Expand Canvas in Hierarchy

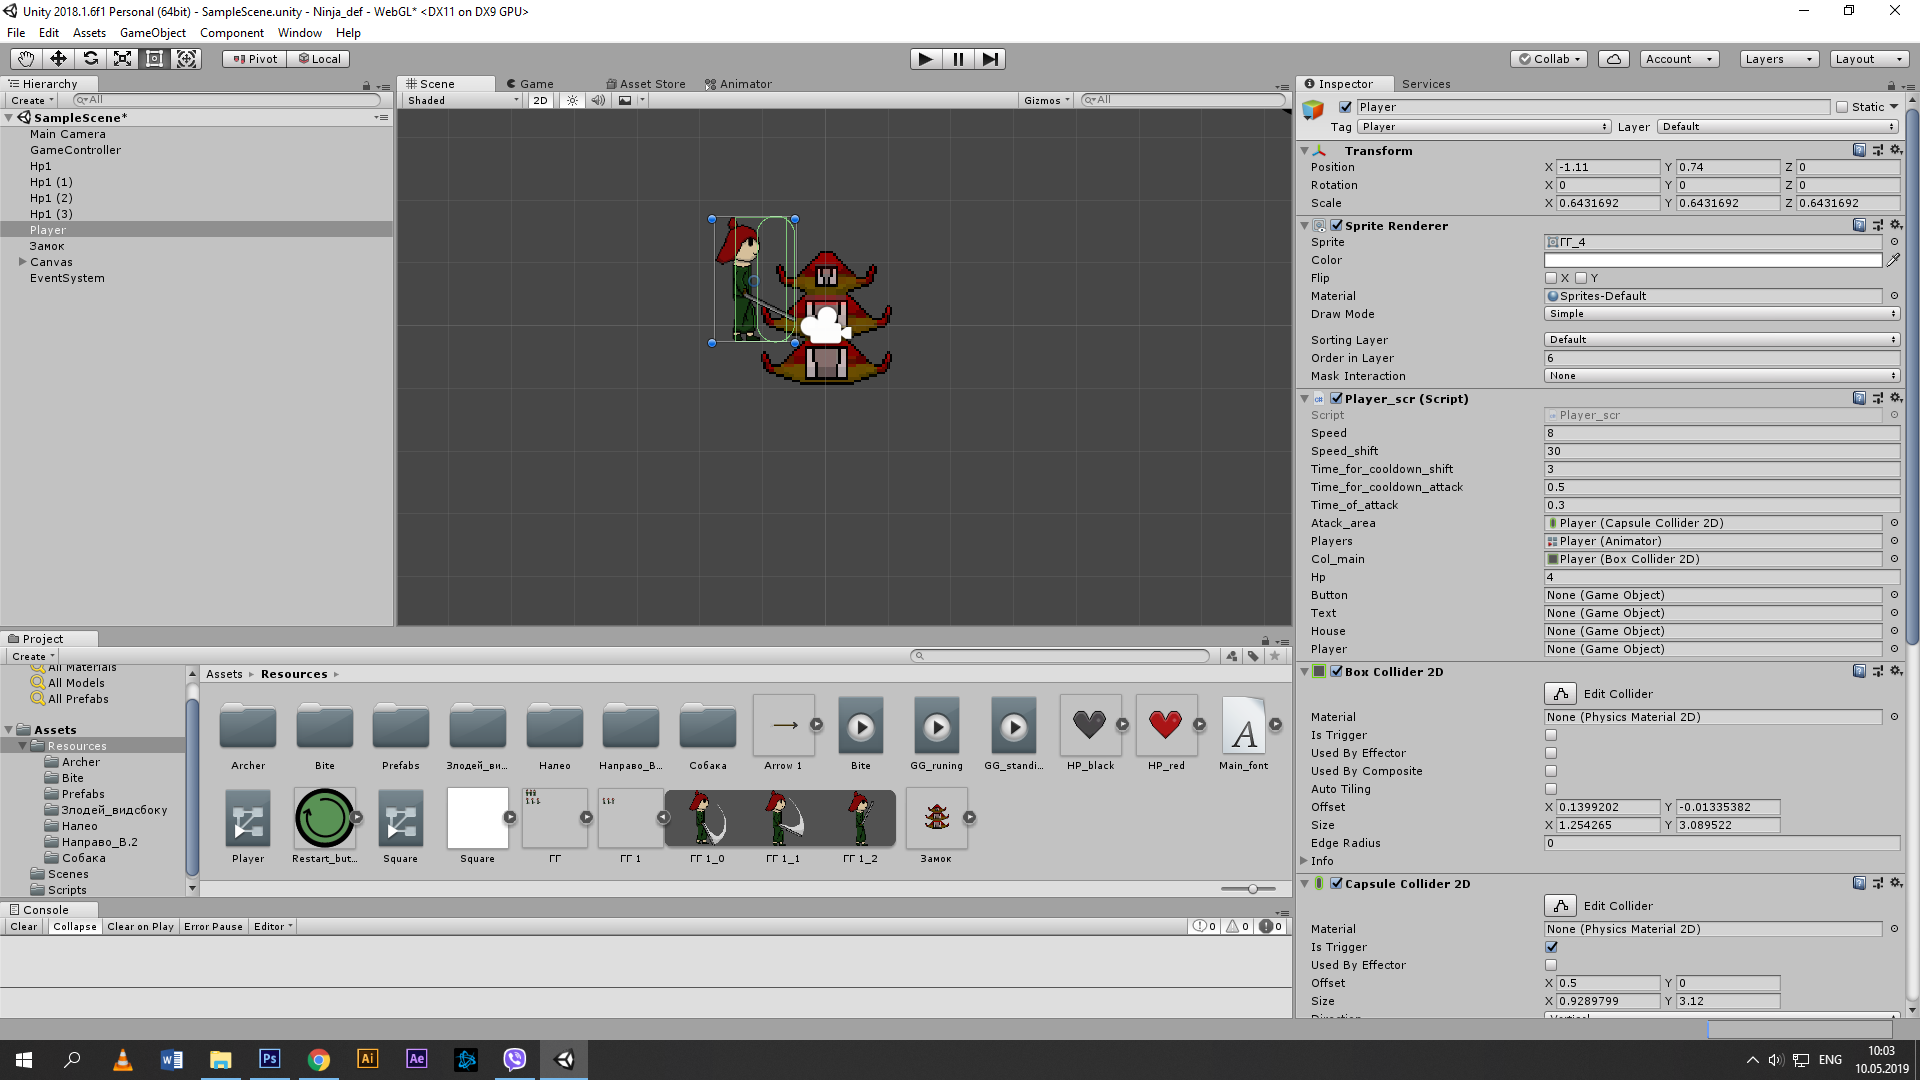click(22, 262)
